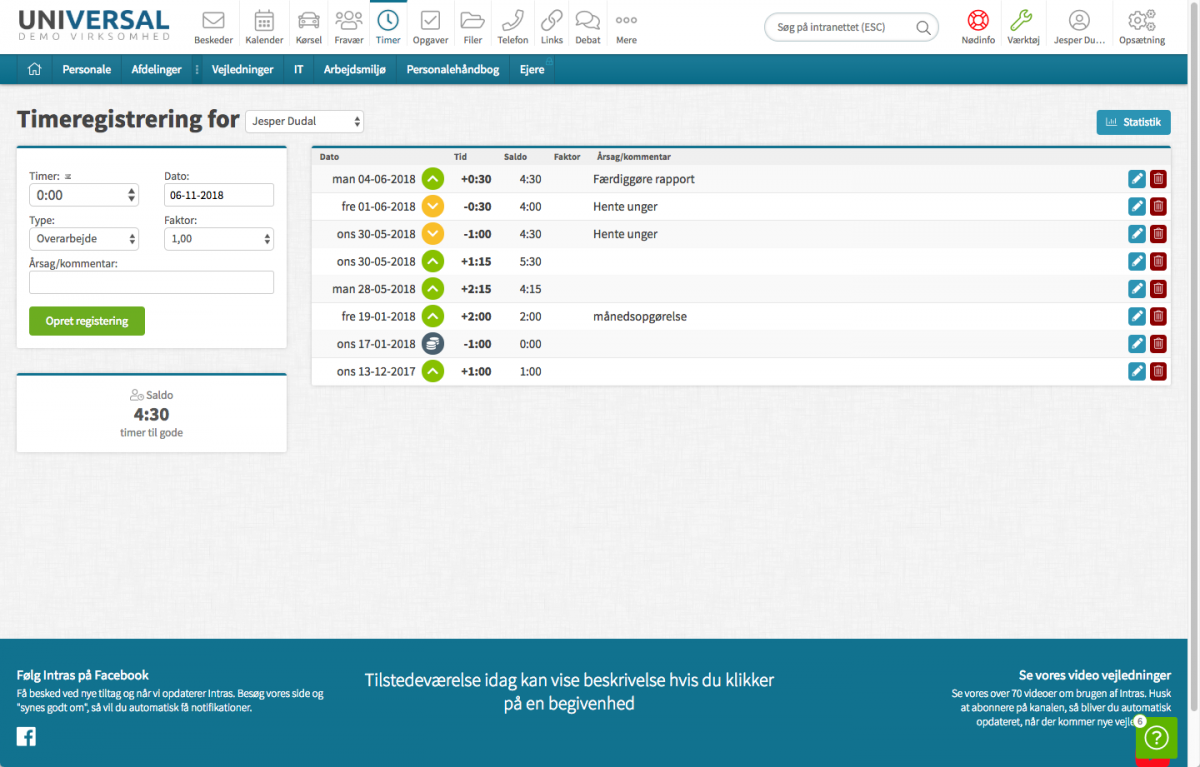The height and width of the screenshot is (767, 1200).
Task: Select Arbejdsmiljø in the navigation bar
Action: coord(354,70)
